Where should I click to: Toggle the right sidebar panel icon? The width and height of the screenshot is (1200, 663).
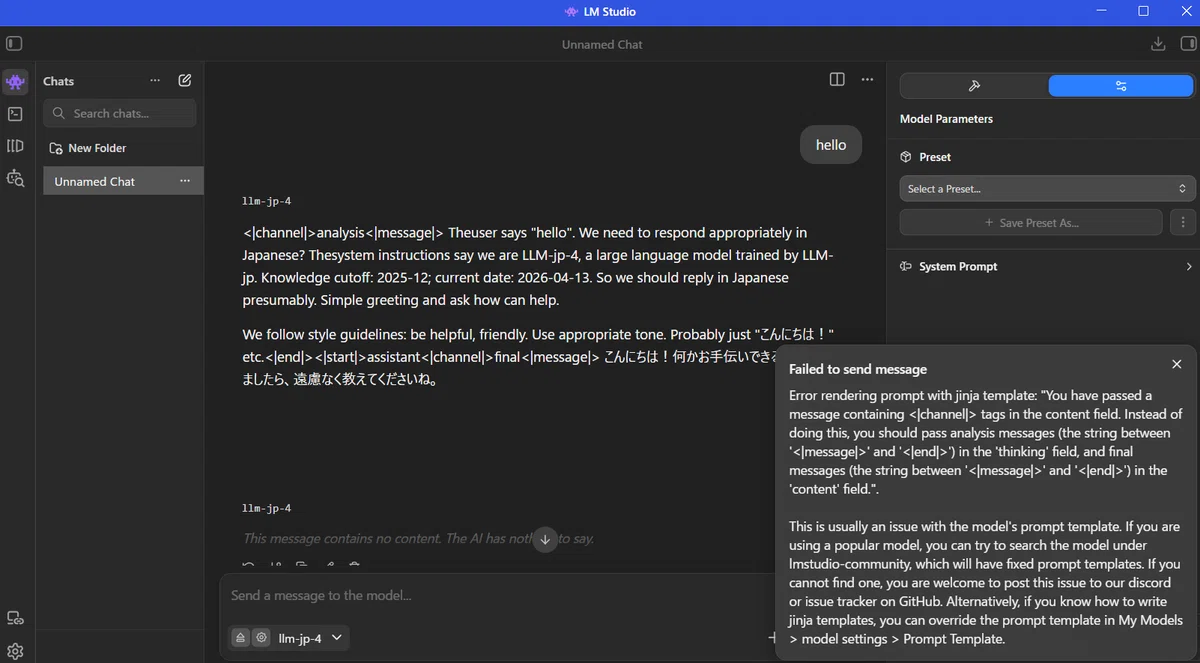coord(1188,44)
